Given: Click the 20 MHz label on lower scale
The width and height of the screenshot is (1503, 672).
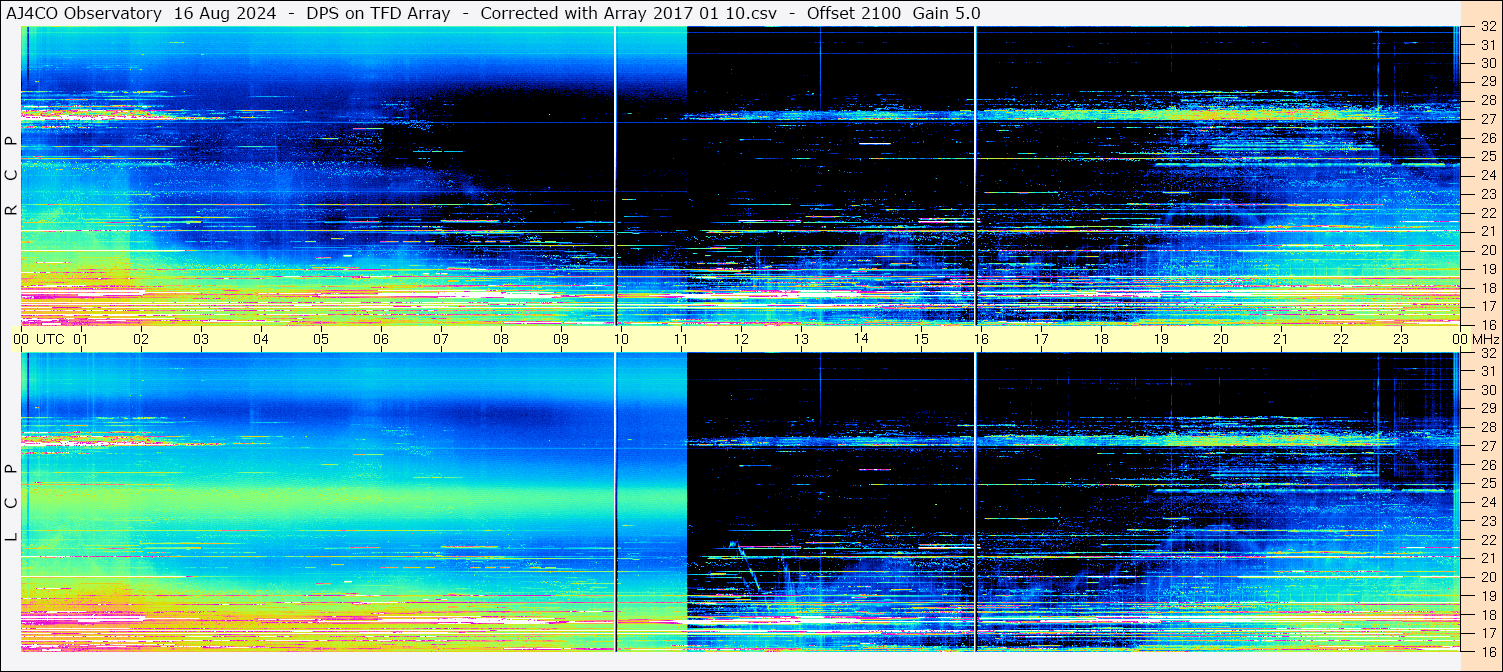Looking at the screenshot, I should (1487, 577).
